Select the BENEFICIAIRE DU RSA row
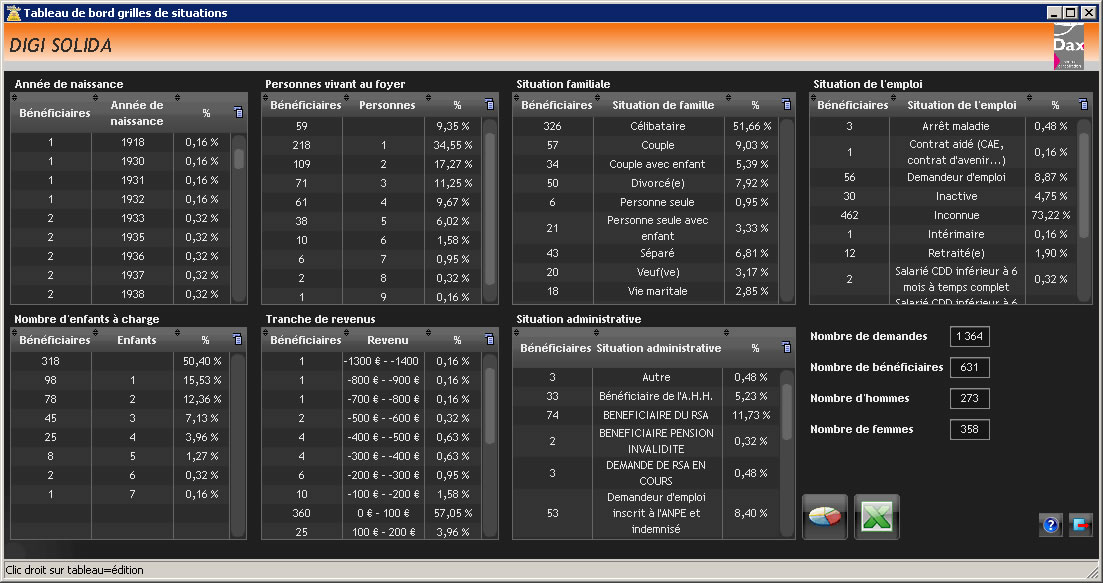Screen dimensions: 1103x583 click(655, 415)
